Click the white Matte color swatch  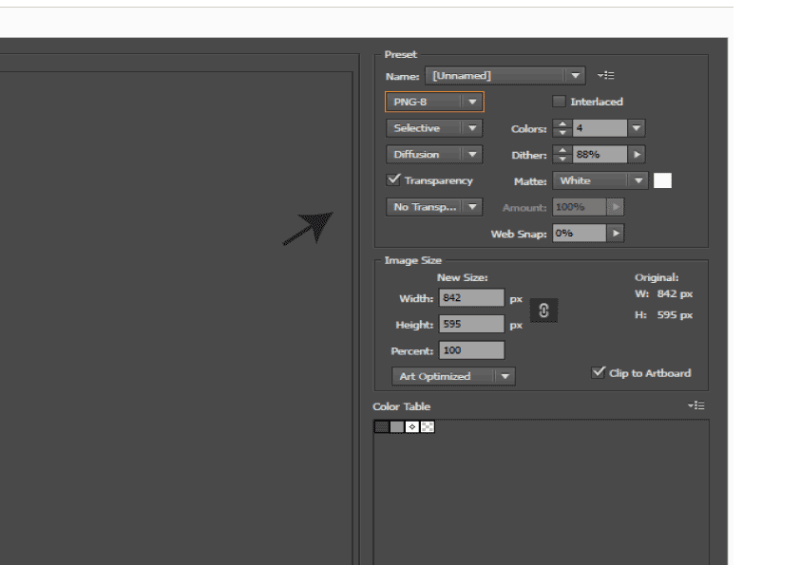[662, 181]
